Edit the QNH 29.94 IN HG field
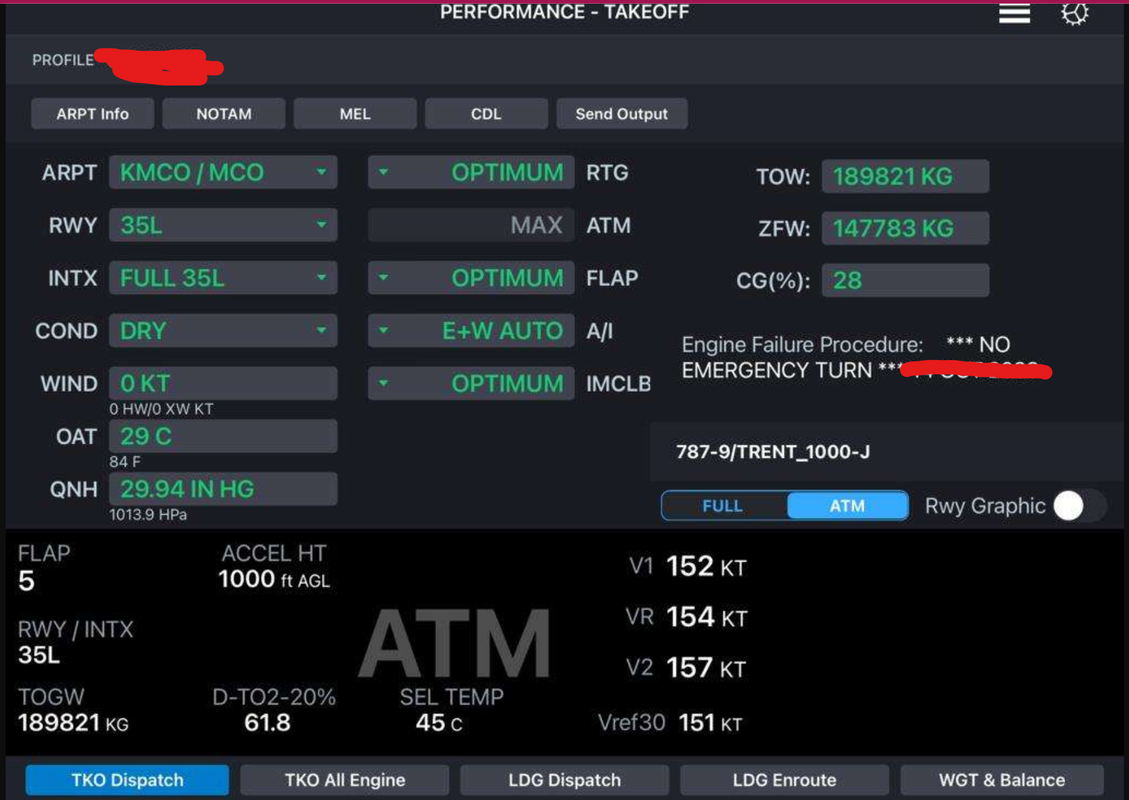Viewport: 1129px width, 800px height. point(223,489)
